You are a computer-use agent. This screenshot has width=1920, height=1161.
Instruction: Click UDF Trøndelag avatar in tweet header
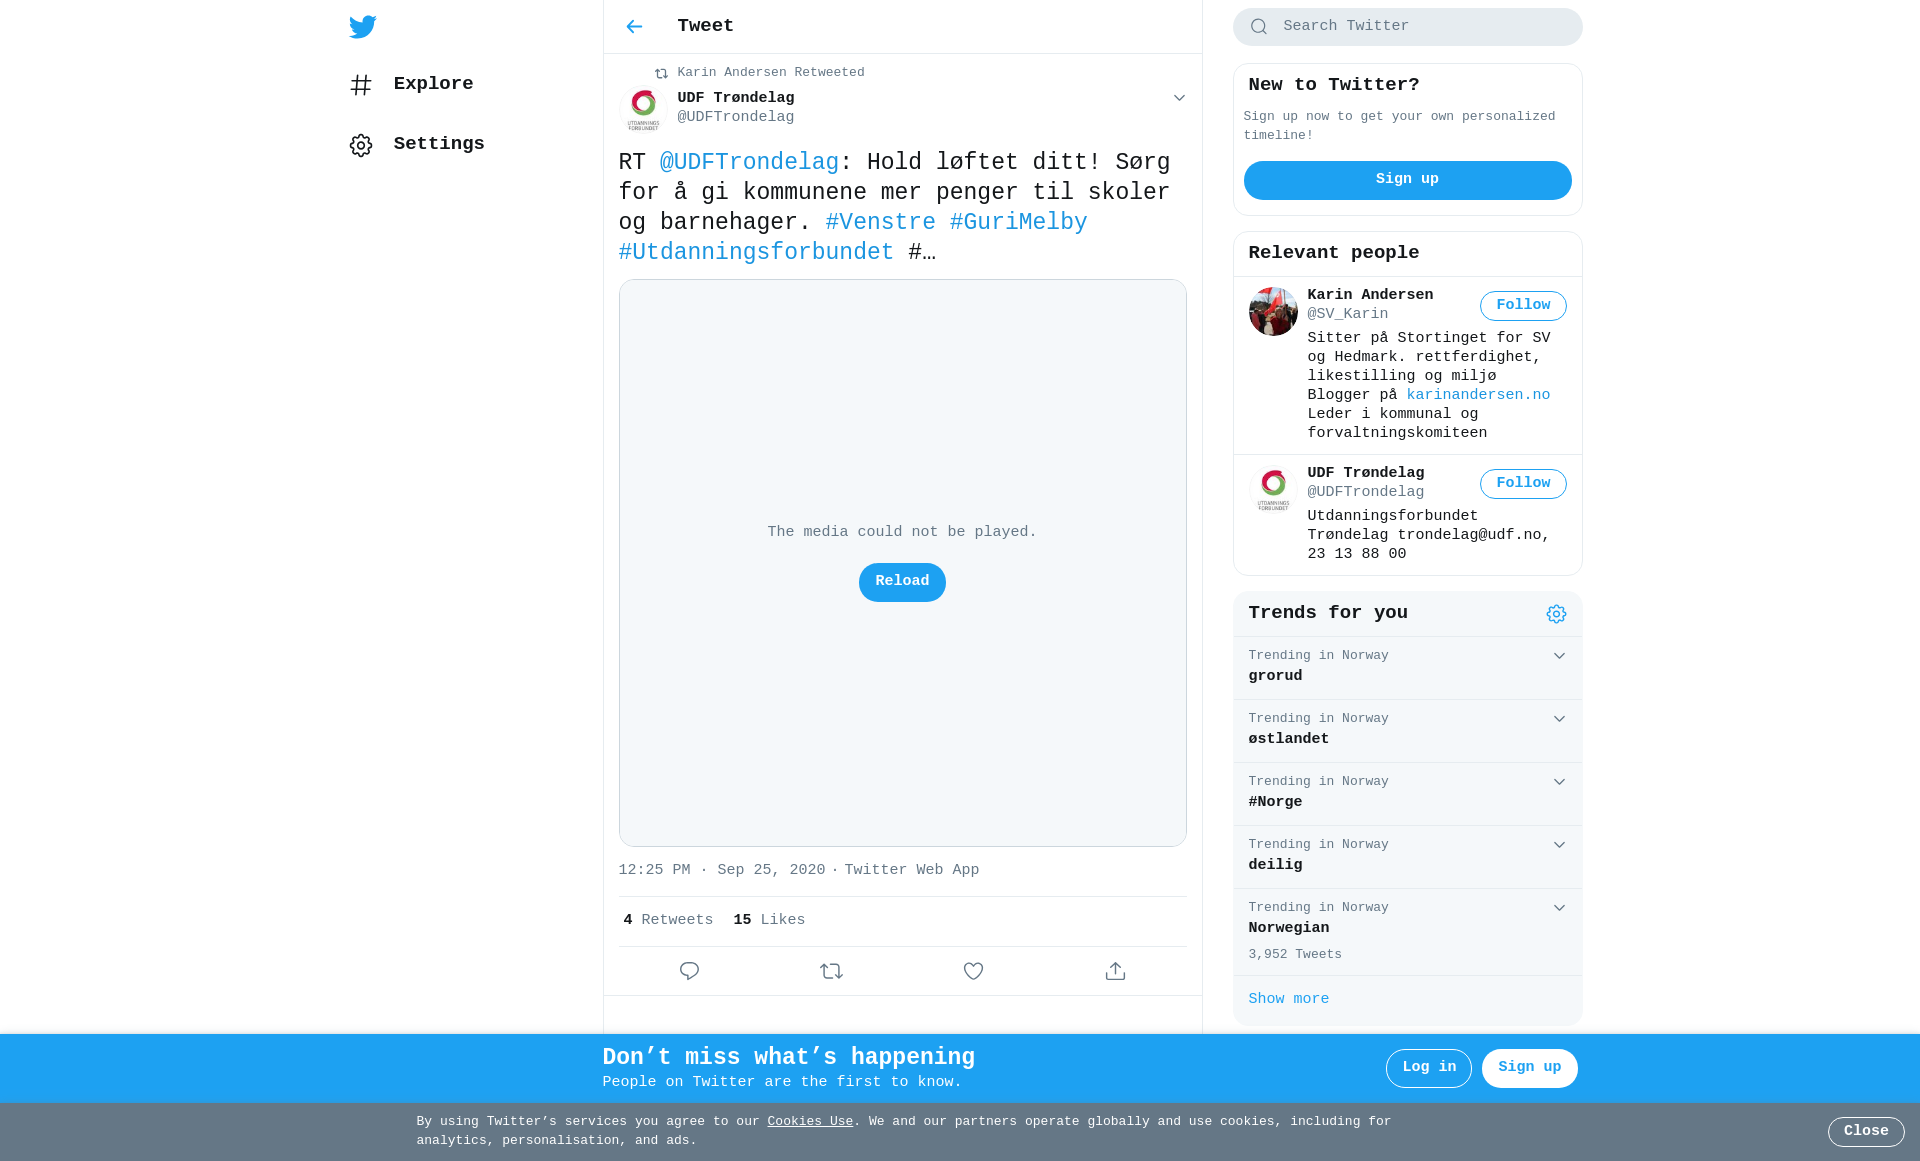click(643, 108)
